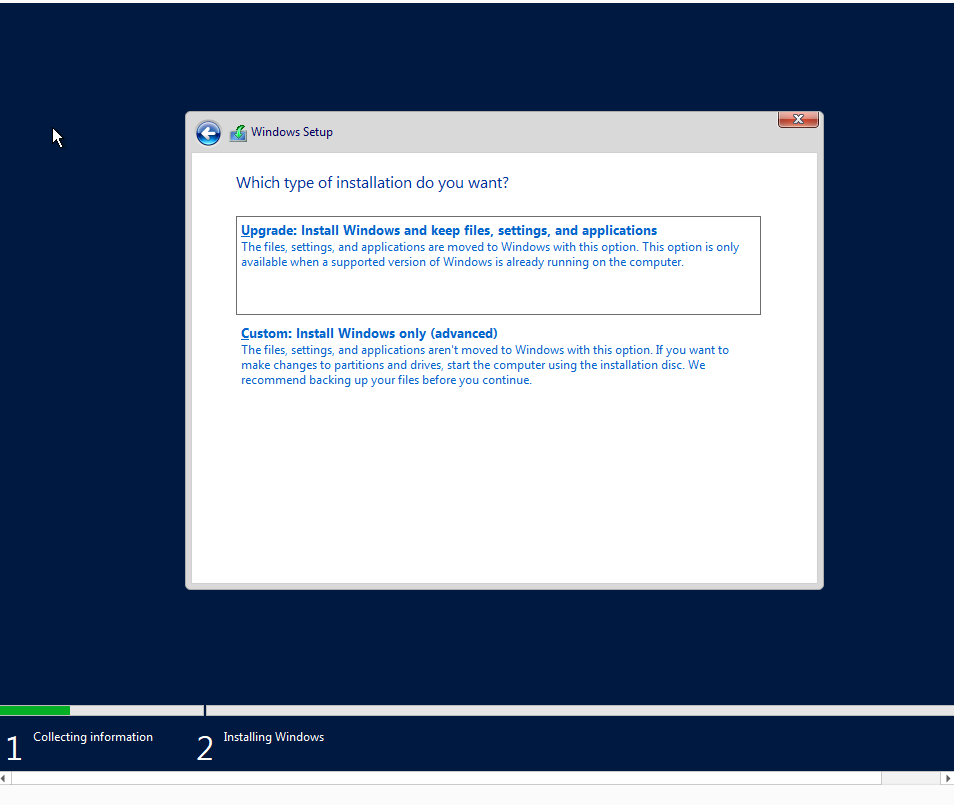Image resolution: width=954 pixels, height=805 pixels.
Task: Click the Upgrade option description text
Action: click(x=490, y=254)
